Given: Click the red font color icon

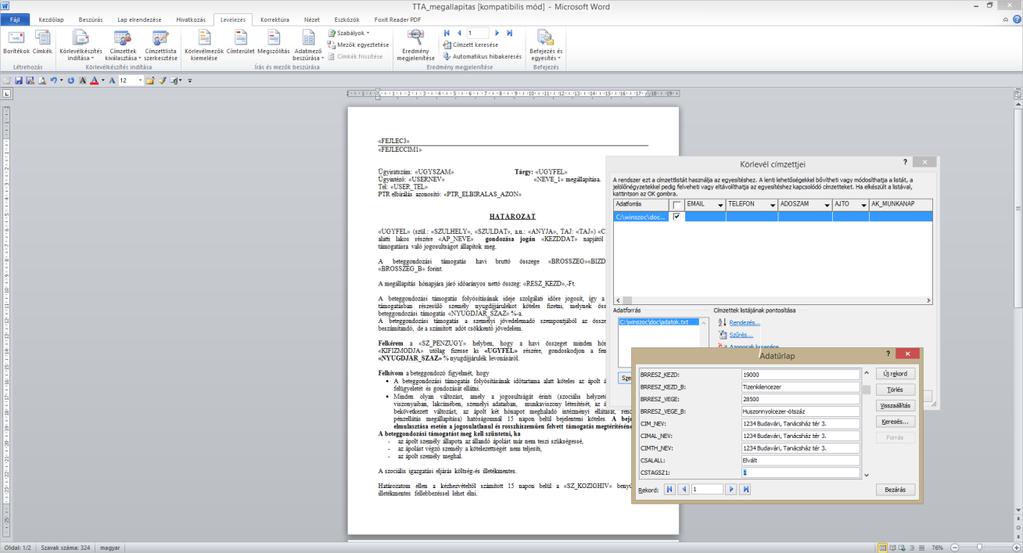Looking at the screenshot, I should [94, 81].
